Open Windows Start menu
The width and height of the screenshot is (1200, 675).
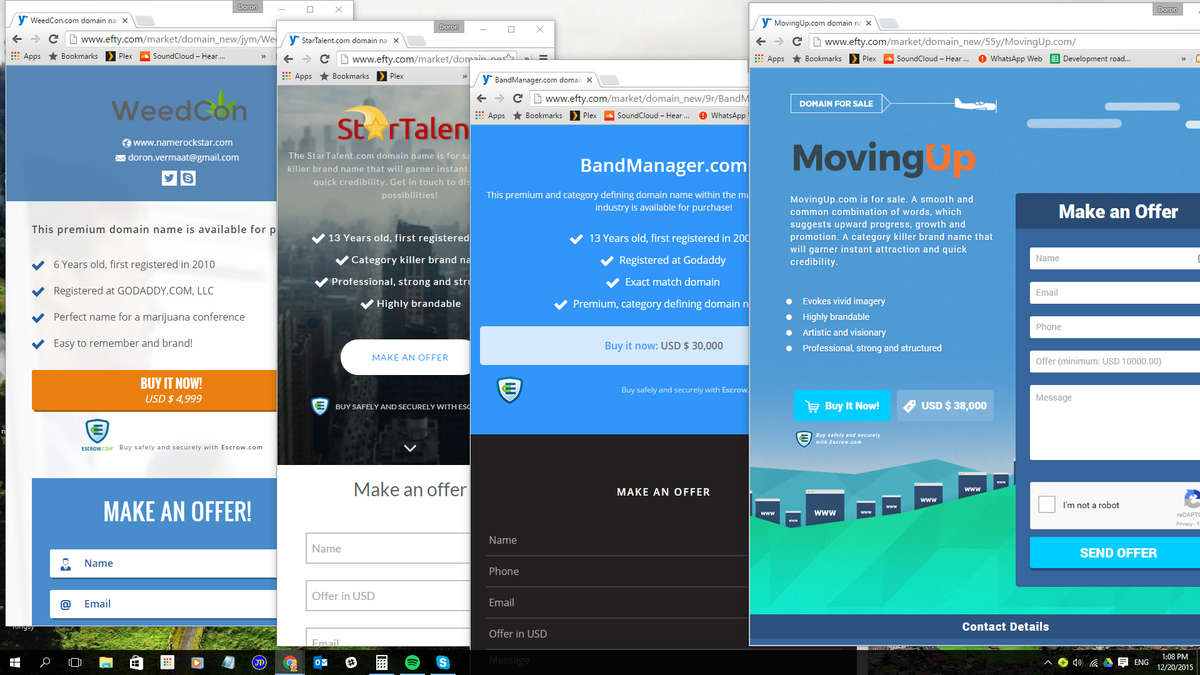(x=15, y=662)
